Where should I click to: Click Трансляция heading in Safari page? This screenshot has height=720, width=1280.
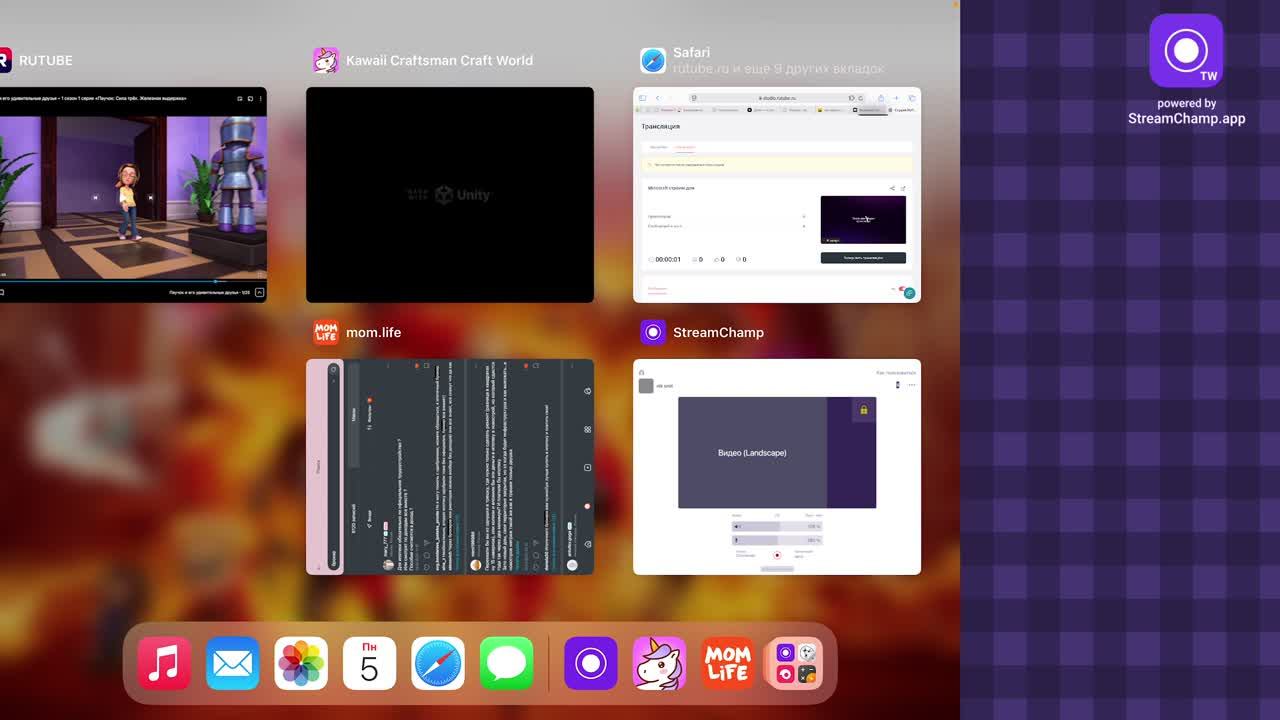click(660, 126)
